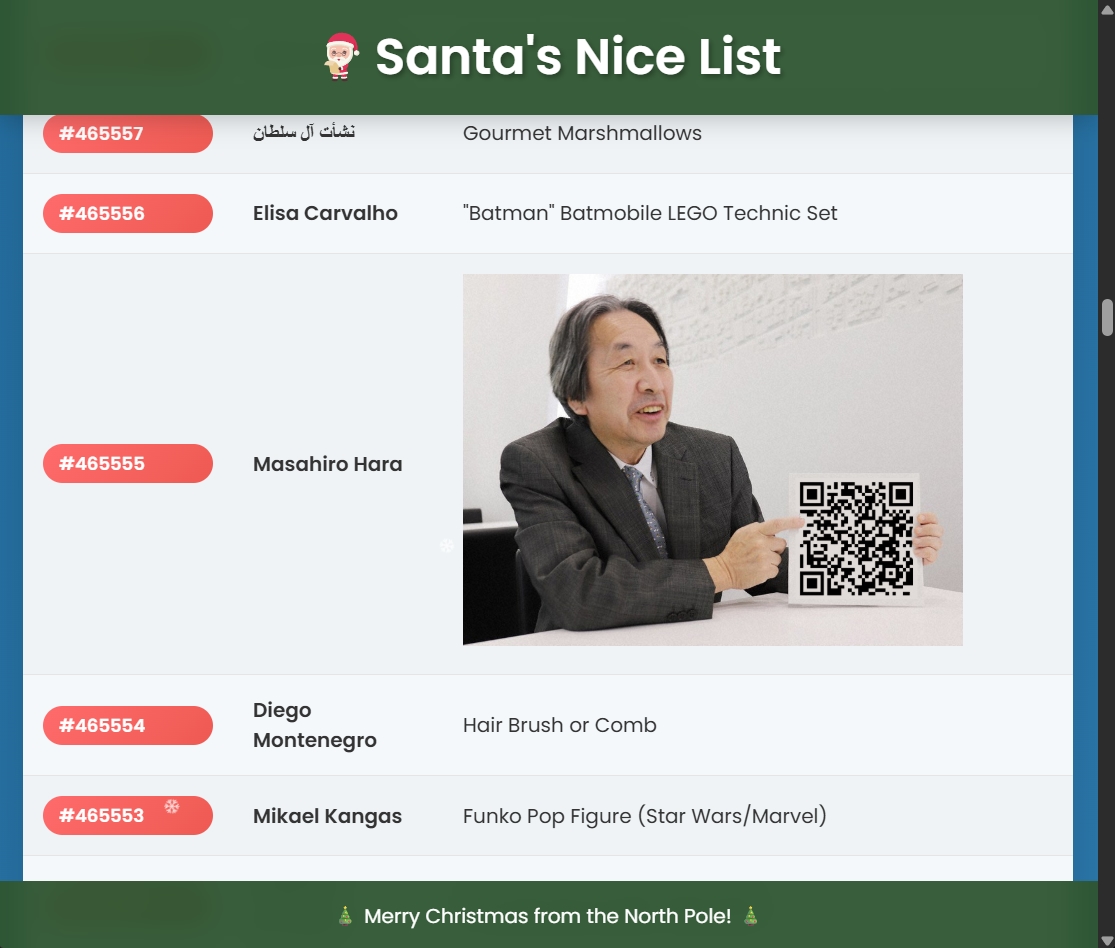This screenshot has height=948, width=1115.
Task: Click the vertical scrollbar thumb
Action: click(x=1107, y=317)
